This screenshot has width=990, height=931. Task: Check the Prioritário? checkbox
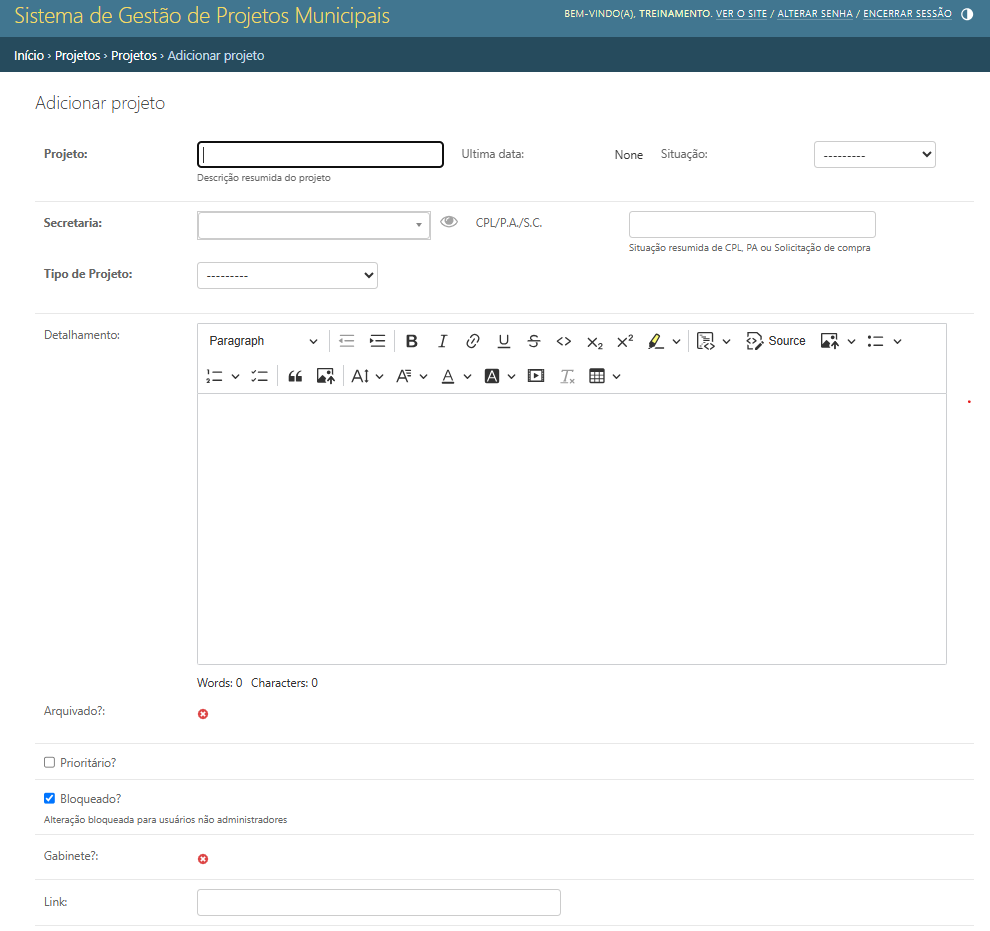(49, 762)
